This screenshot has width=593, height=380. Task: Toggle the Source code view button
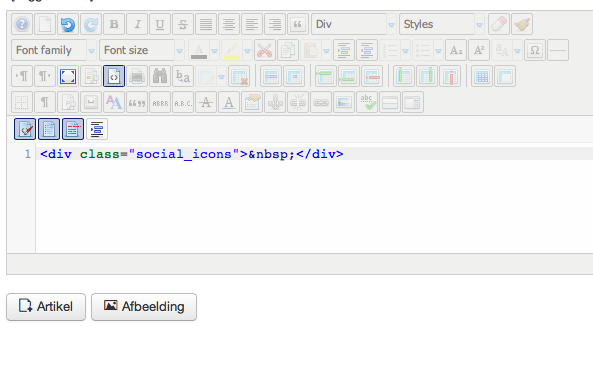coord(114,76)
